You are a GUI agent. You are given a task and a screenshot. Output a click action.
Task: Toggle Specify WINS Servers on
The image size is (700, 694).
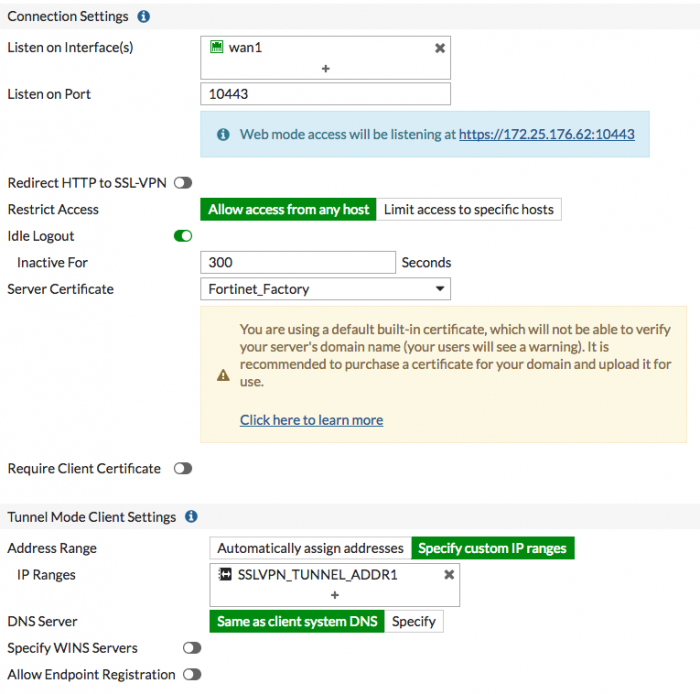click(191, 648)
